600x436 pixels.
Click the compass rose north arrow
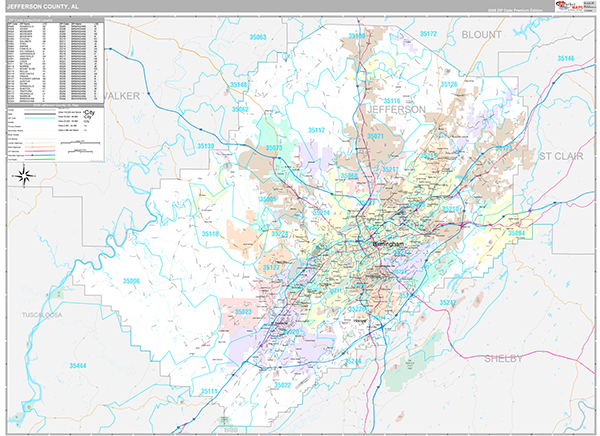click(23, 176)
